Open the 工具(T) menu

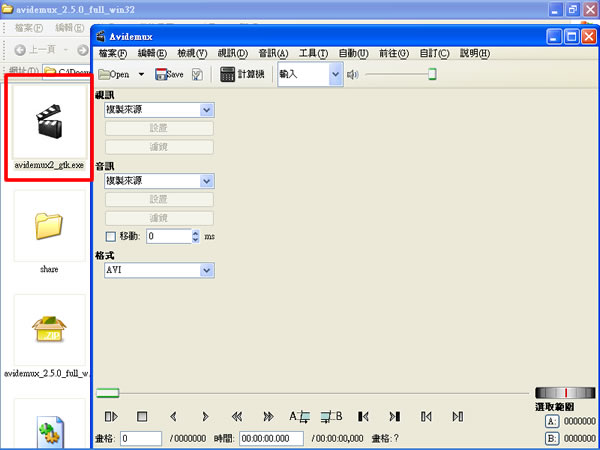click(313, 53)
